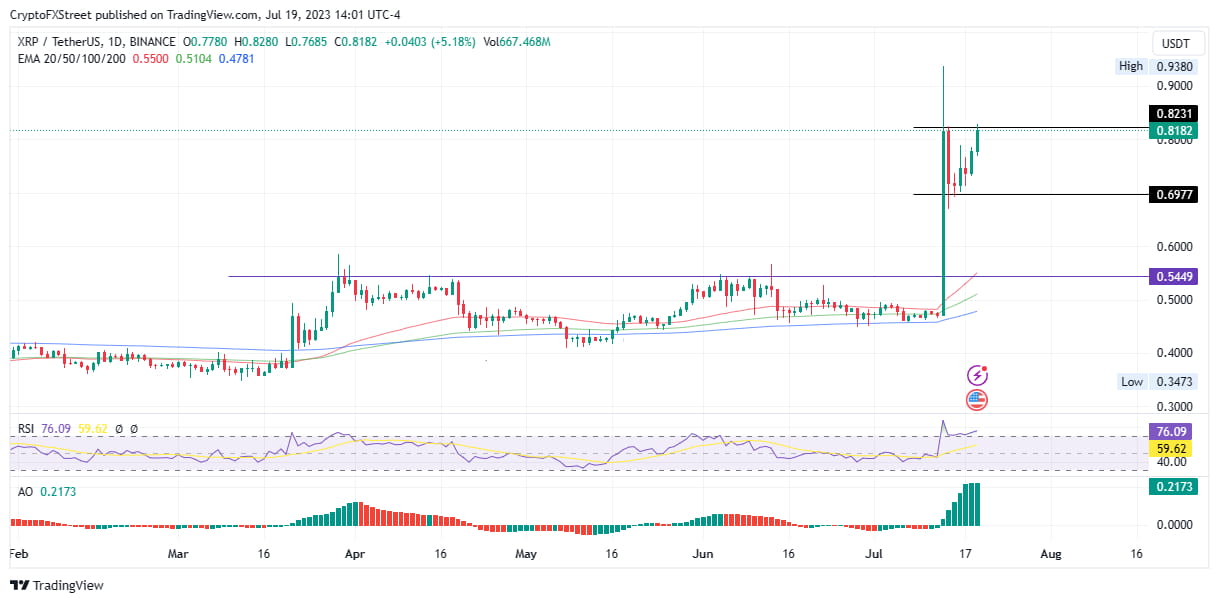Click the RSI 76.09 value badge
1219x603 pixels.
pos(1170,430)
